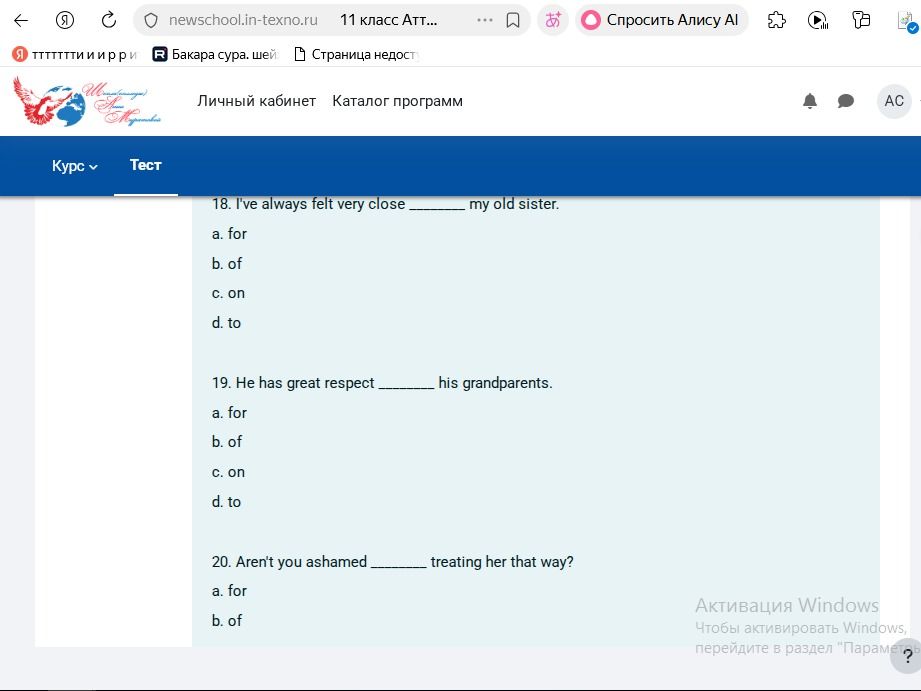Bookmark this page using the bookmark icon
The height and width of the screenshot is (691, 921).
pos(512,21)
